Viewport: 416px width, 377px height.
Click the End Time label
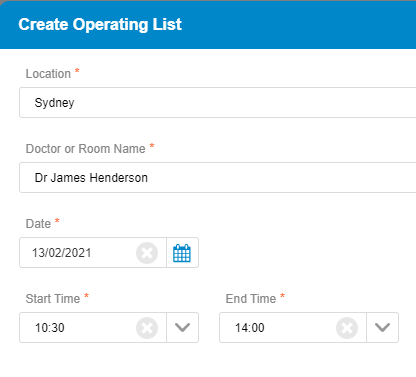pyautogui.click(x=251, y=299)
